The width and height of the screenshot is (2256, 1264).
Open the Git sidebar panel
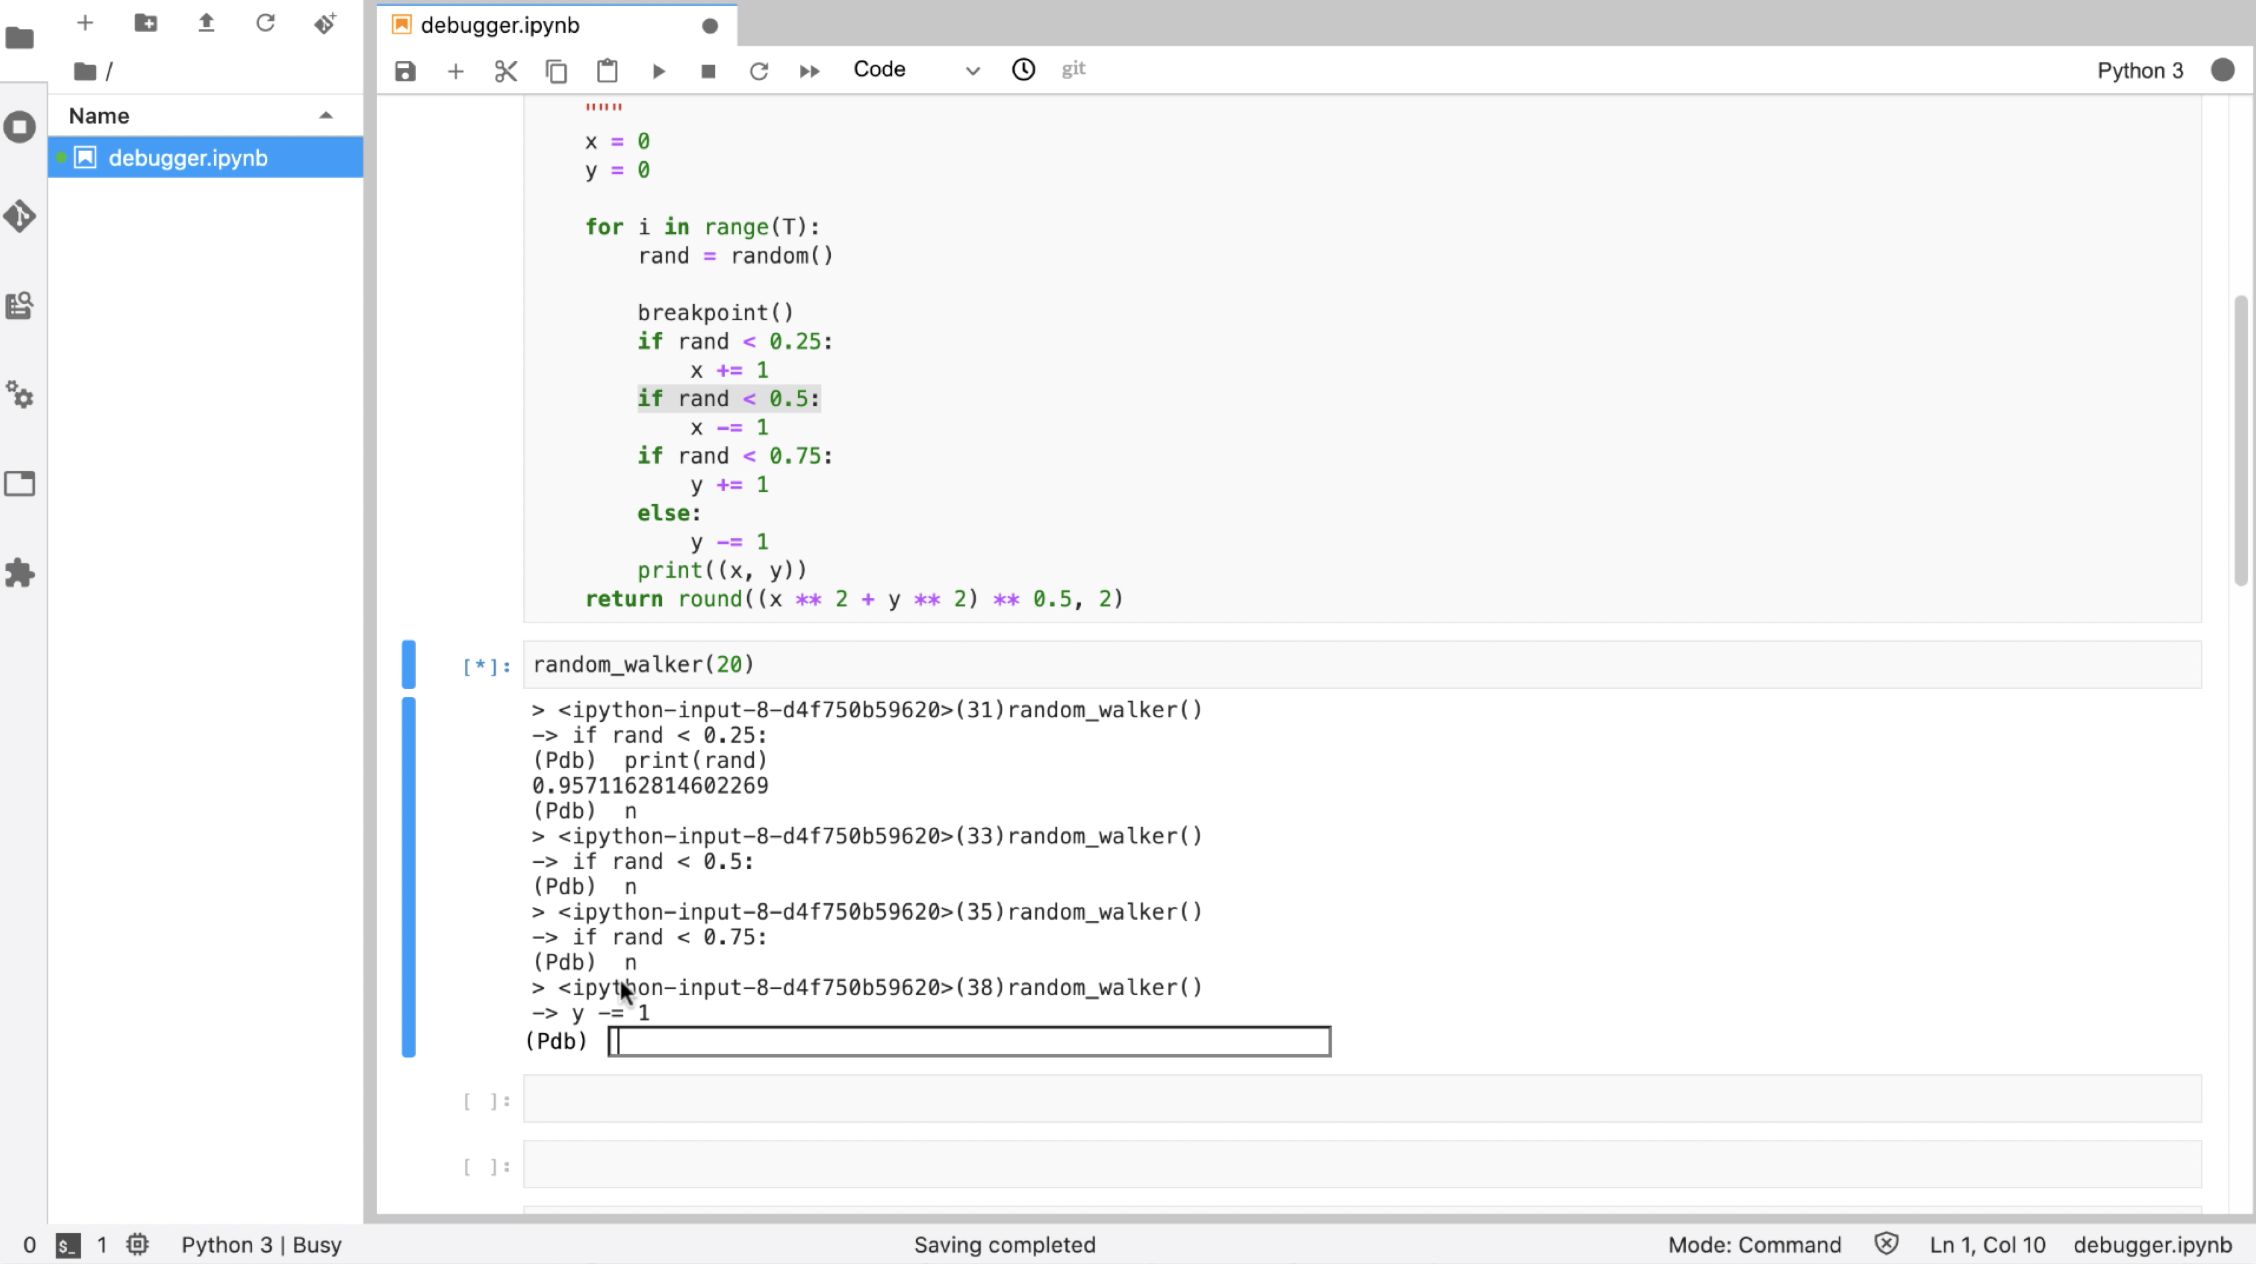click(20, 216)
